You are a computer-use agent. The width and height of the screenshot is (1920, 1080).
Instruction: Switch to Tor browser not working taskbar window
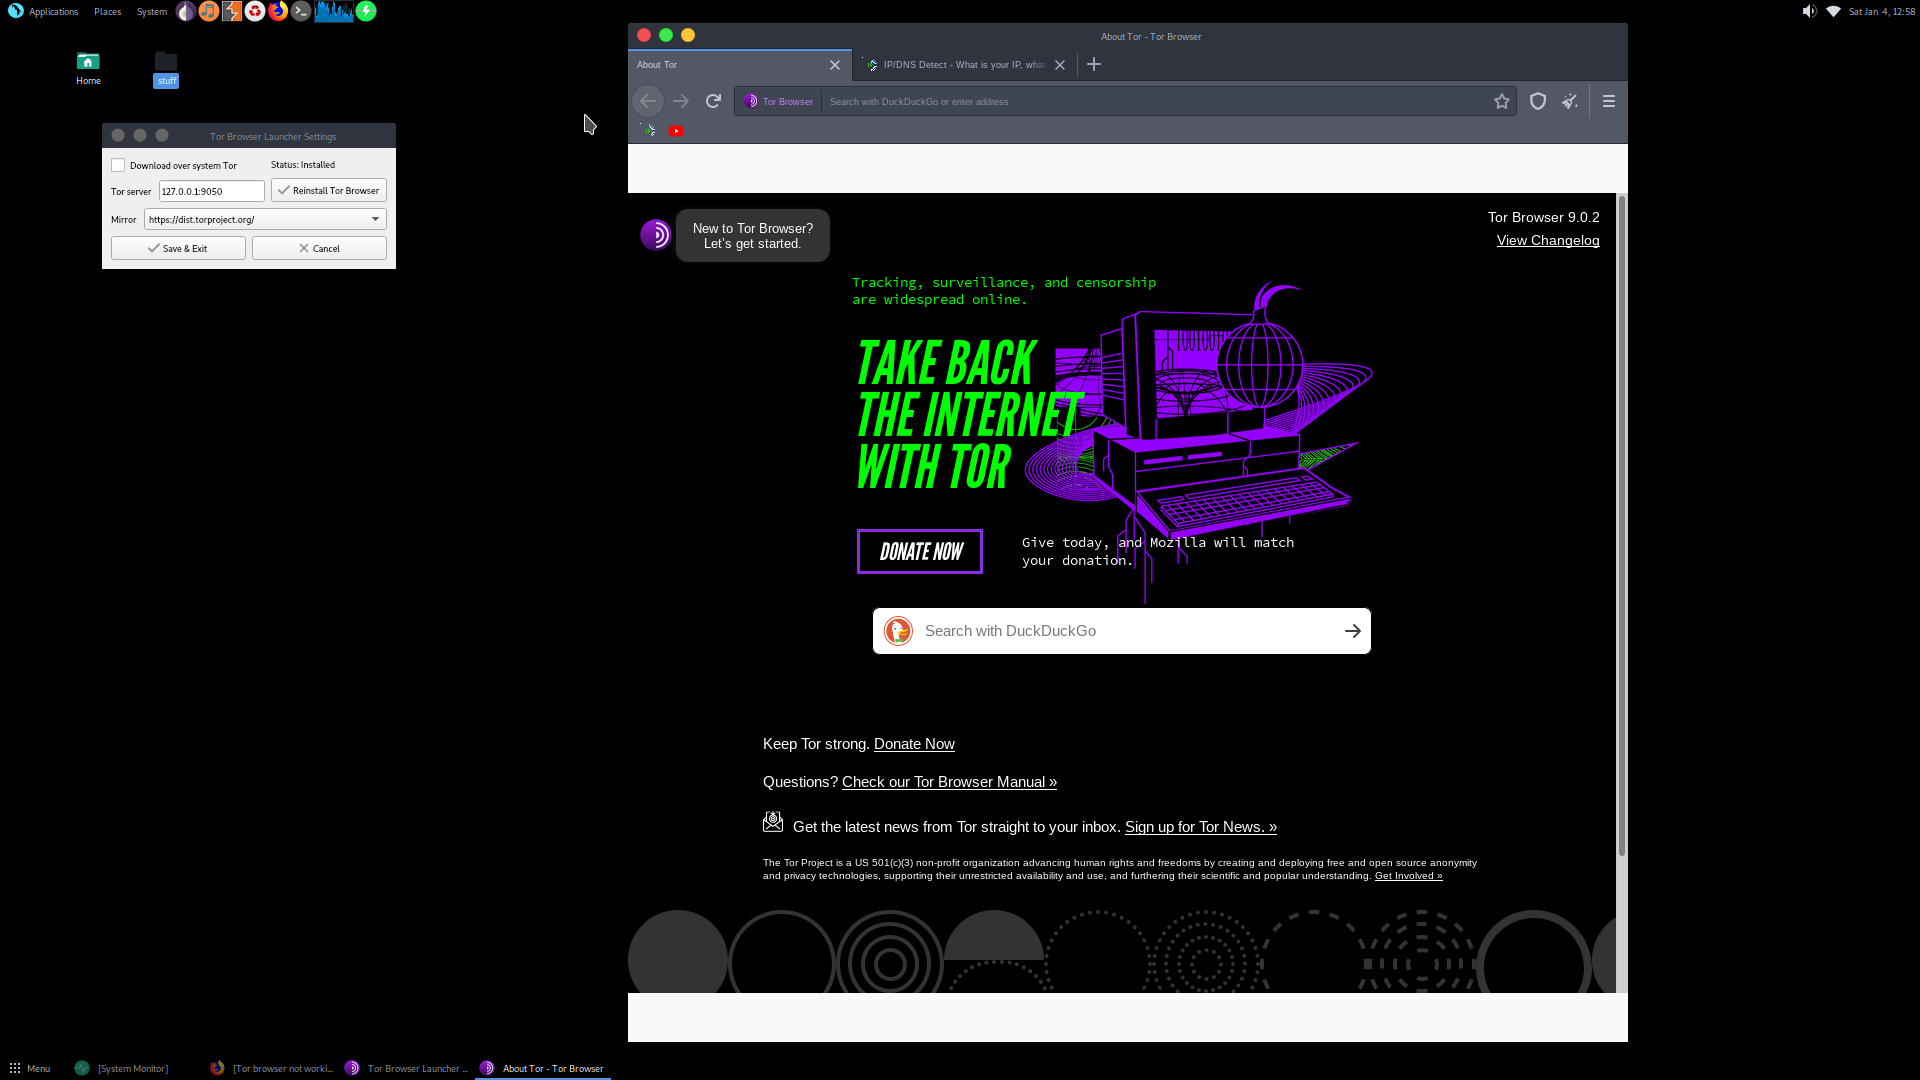pos(272,1068)
